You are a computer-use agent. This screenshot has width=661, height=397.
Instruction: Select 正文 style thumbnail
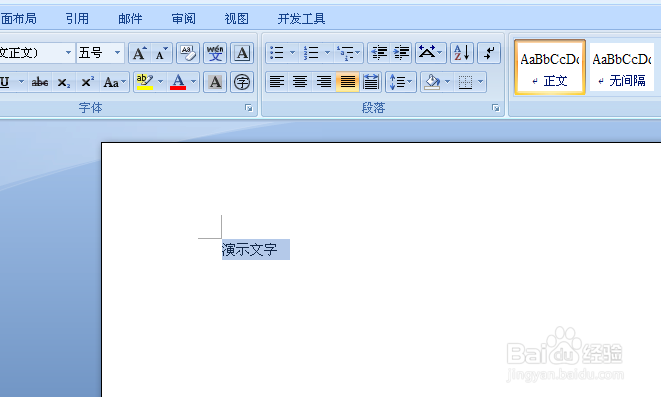click(x=550, y=67)
